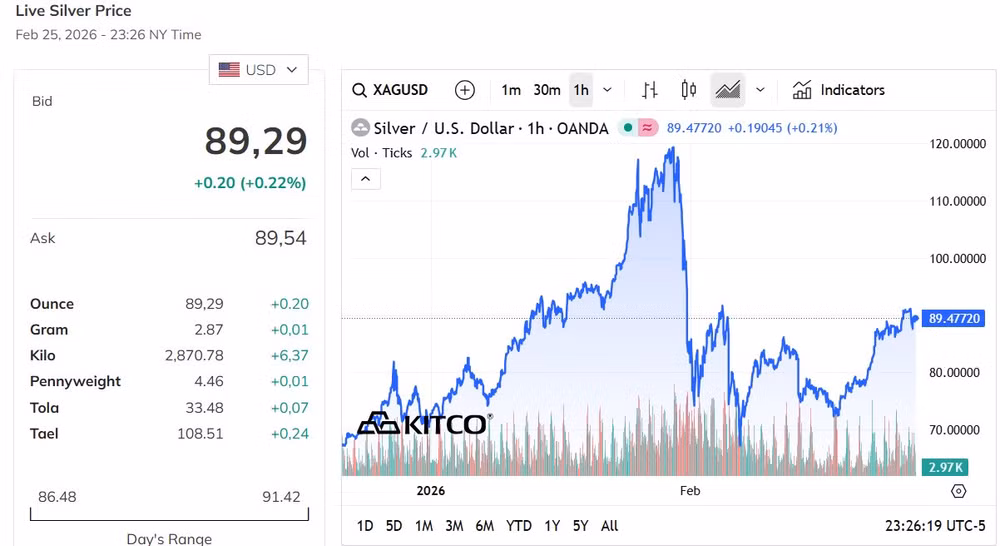Select the bars chart style icon
The width and height of the screenshot is (1000, 546).
(x=650, y=90)
